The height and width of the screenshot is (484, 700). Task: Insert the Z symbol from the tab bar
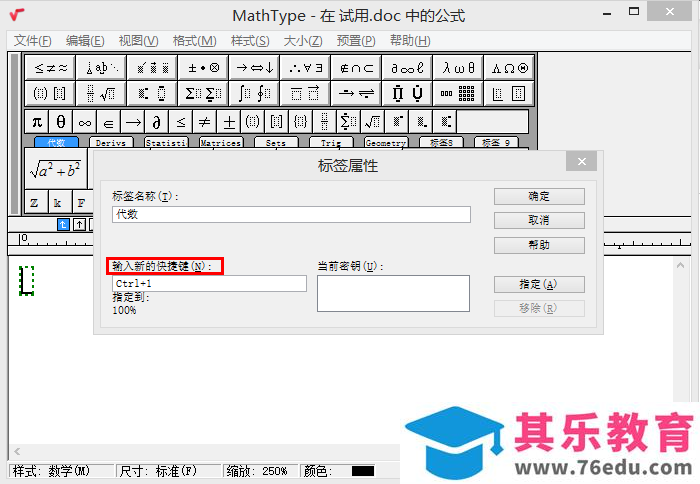coord(34,203)
